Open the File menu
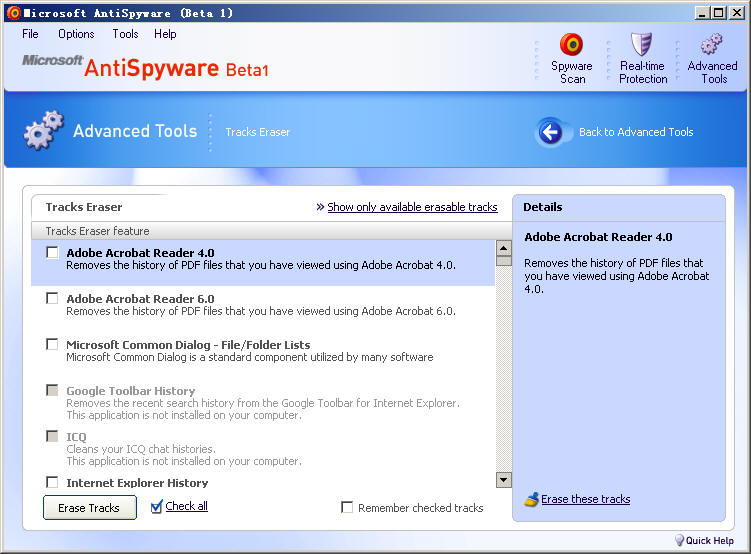Screen dimensions: 751x554 [30, 34]
